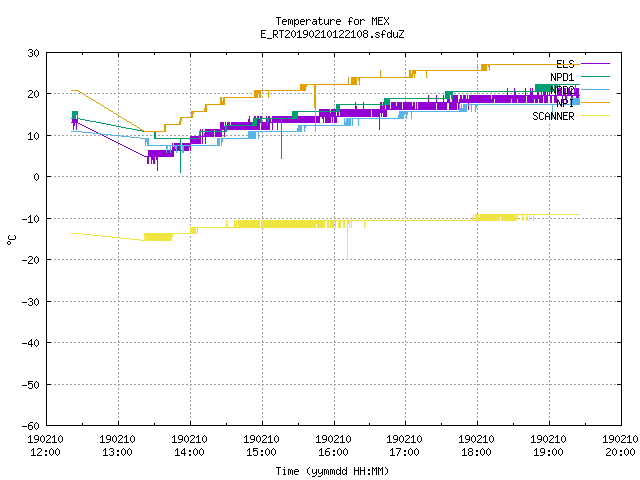Click the x-axis time label 13:00
Screen dimensions: 640x480
117,452
